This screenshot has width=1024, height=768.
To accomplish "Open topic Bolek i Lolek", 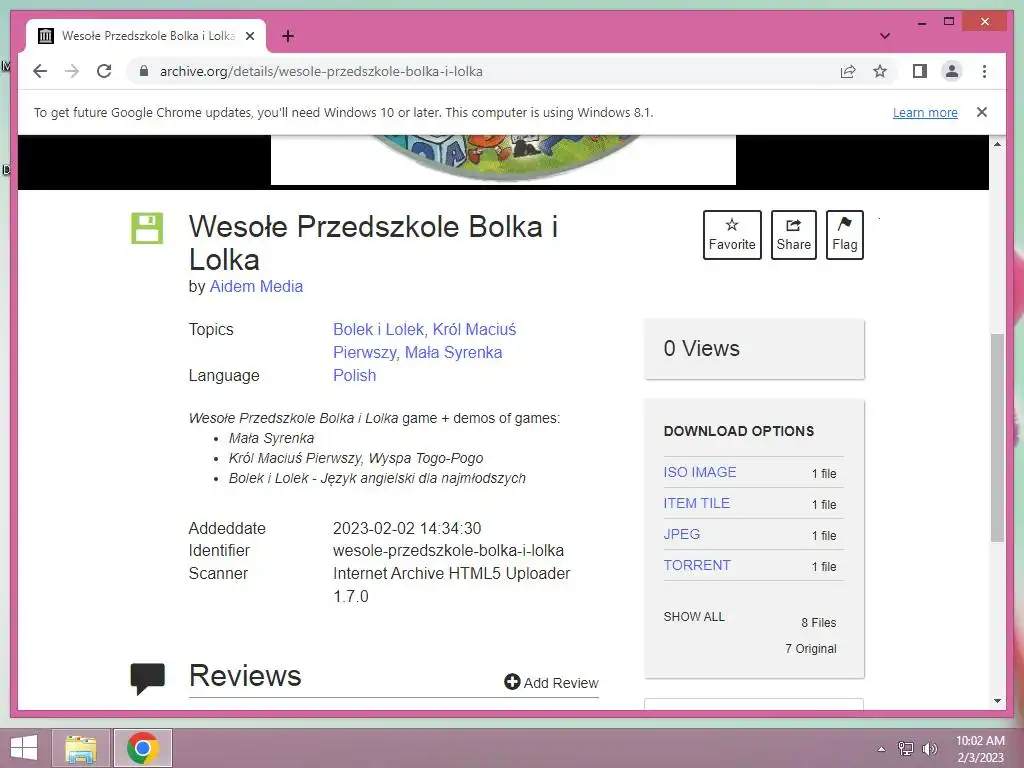I will (x=379, y=329).
